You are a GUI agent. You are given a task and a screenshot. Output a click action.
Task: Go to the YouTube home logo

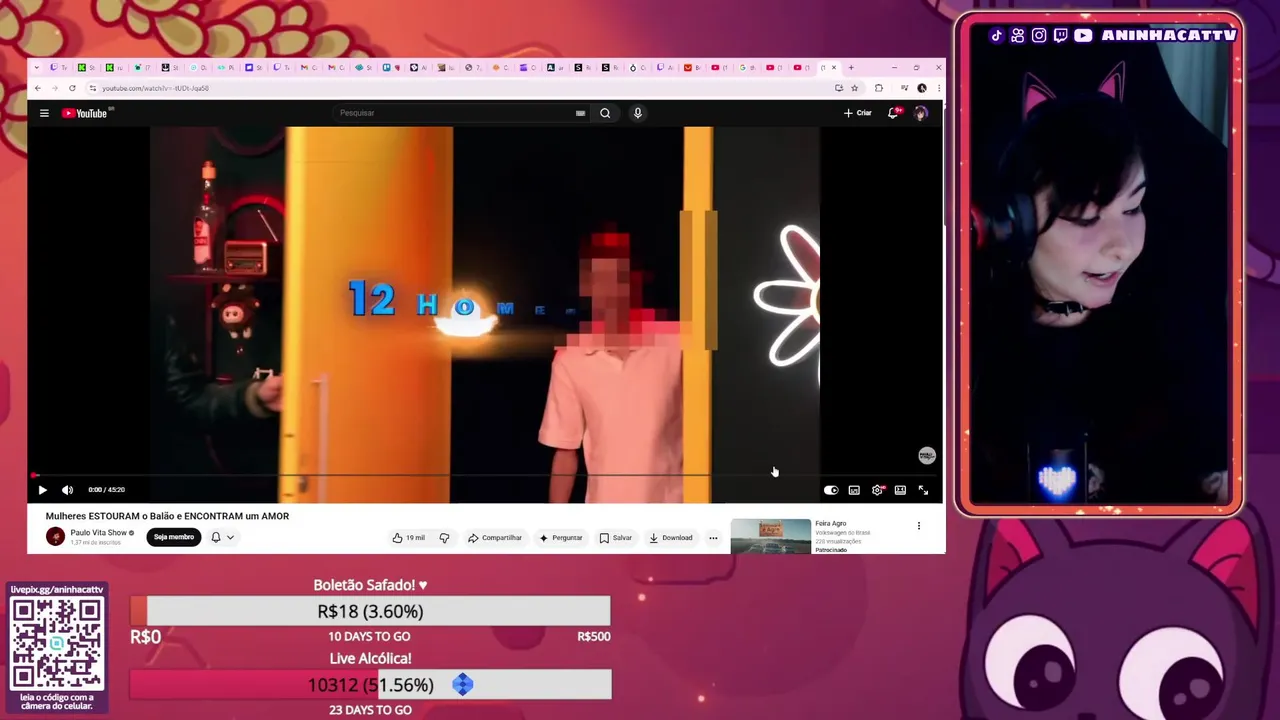click(x=85, y=113)
